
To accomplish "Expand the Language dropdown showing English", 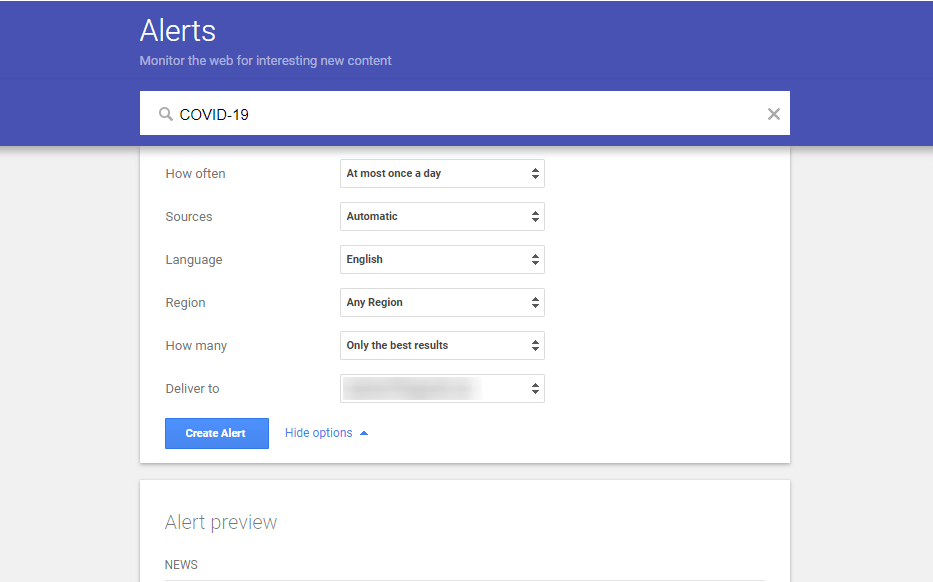I will [442, 260].
